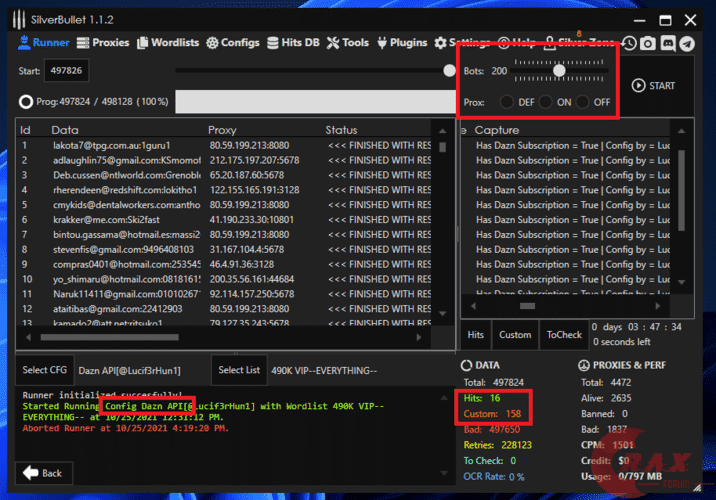Click the Telegram paper-plane icon
Image resolution: width=716 pixels, height=500 pixels.
coord(686,43)
